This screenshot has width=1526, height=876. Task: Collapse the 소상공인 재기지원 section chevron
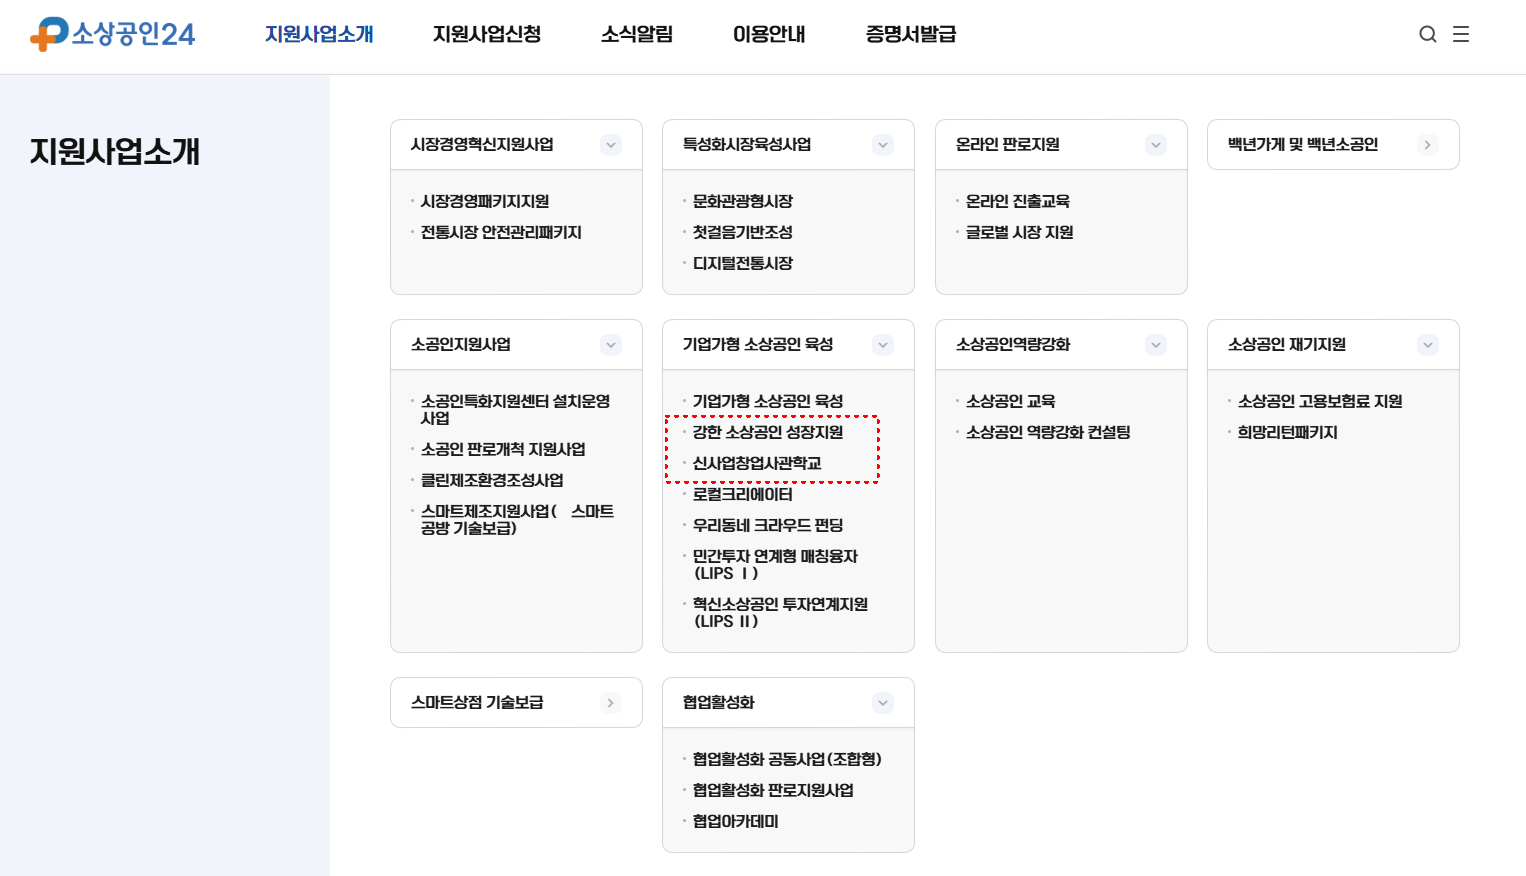coord(1428,344)
